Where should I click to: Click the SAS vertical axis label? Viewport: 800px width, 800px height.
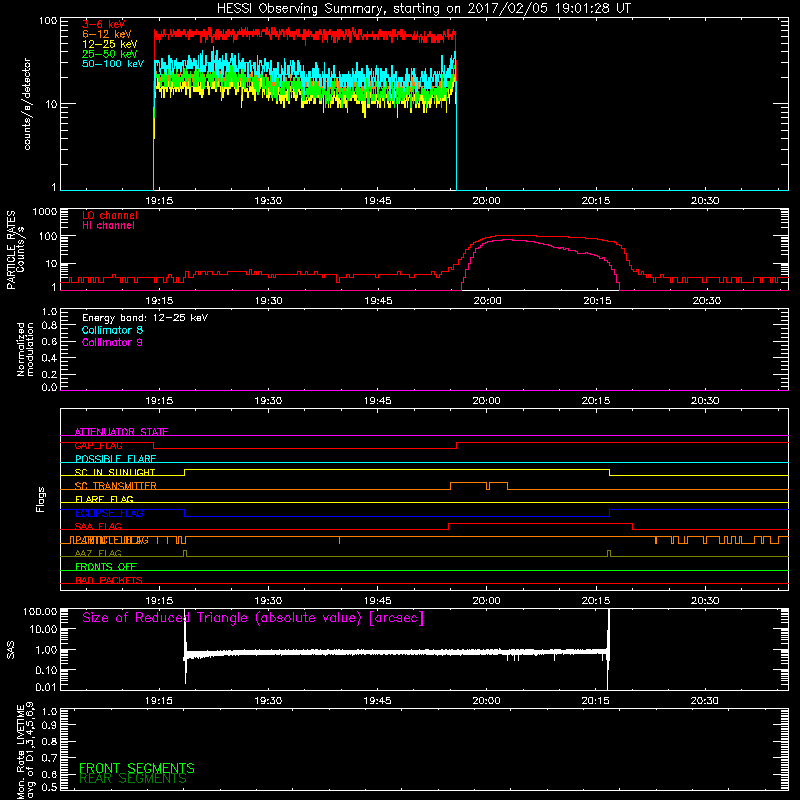10,650
